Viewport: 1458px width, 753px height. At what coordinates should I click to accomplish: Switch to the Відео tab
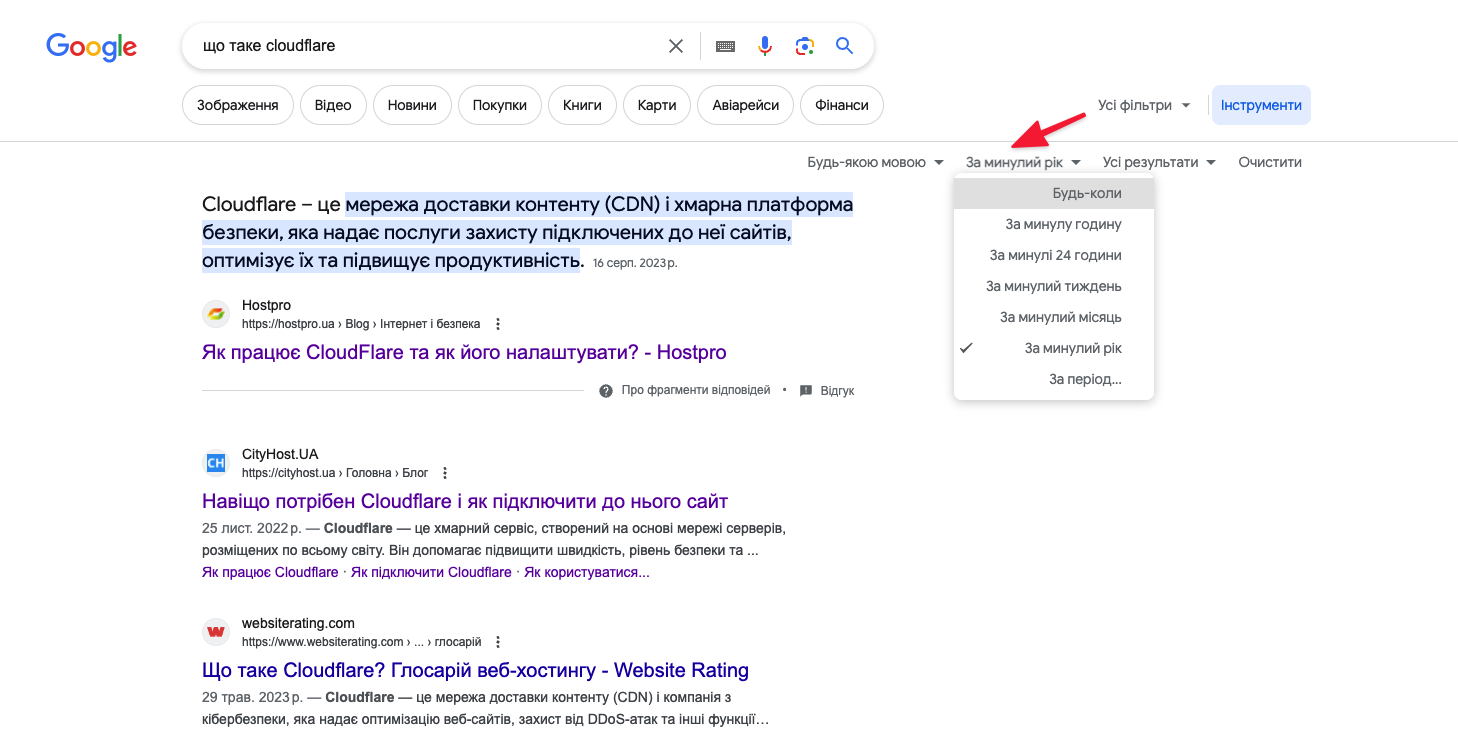point(333,105)
